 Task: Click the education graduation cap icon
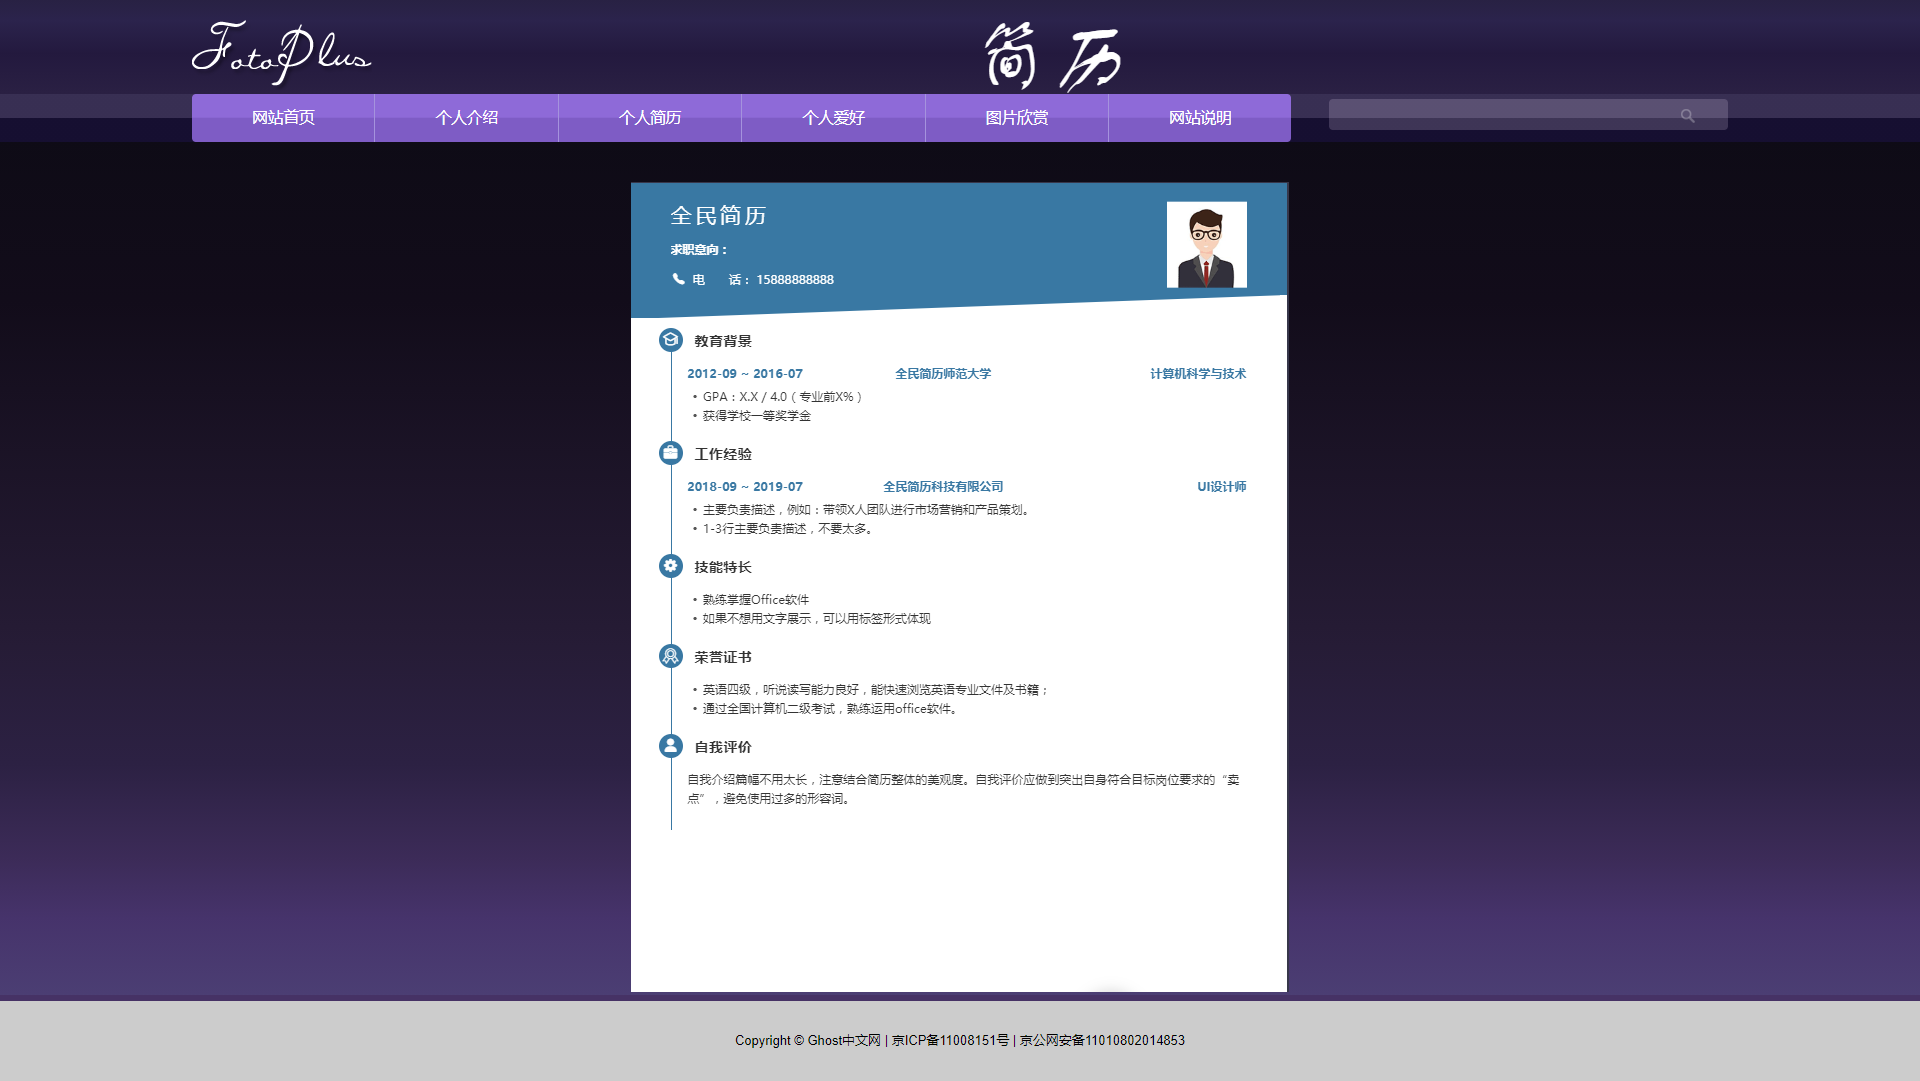671,340
